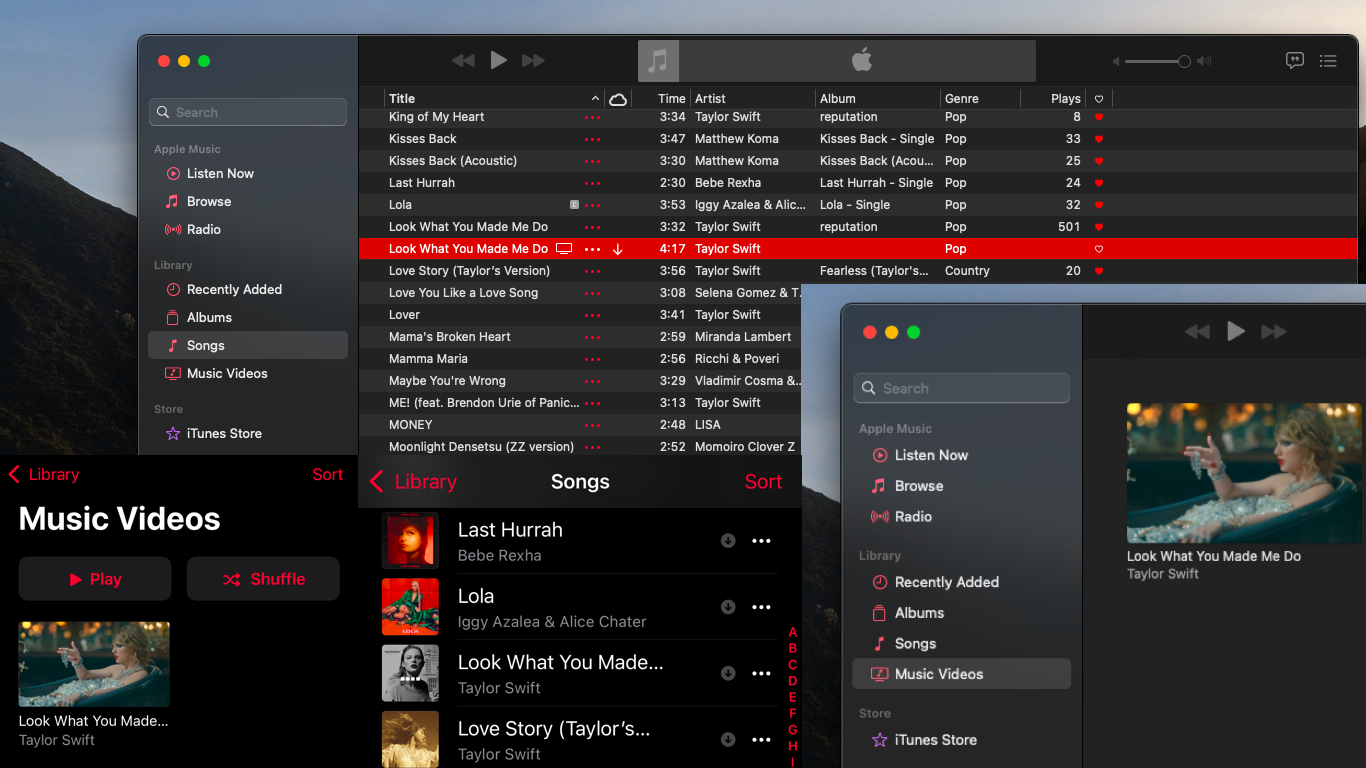Open the more-options dots for Mamma Maria
1366x768 pixels.
point(593,359)
